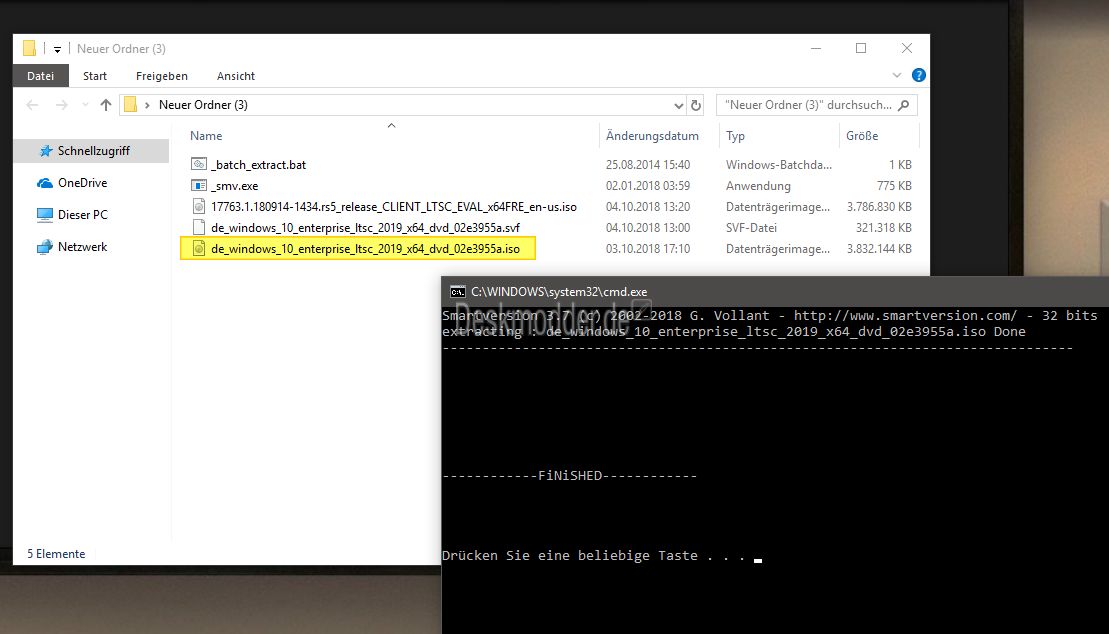Minimize the Explorer window

click(815, 48)
